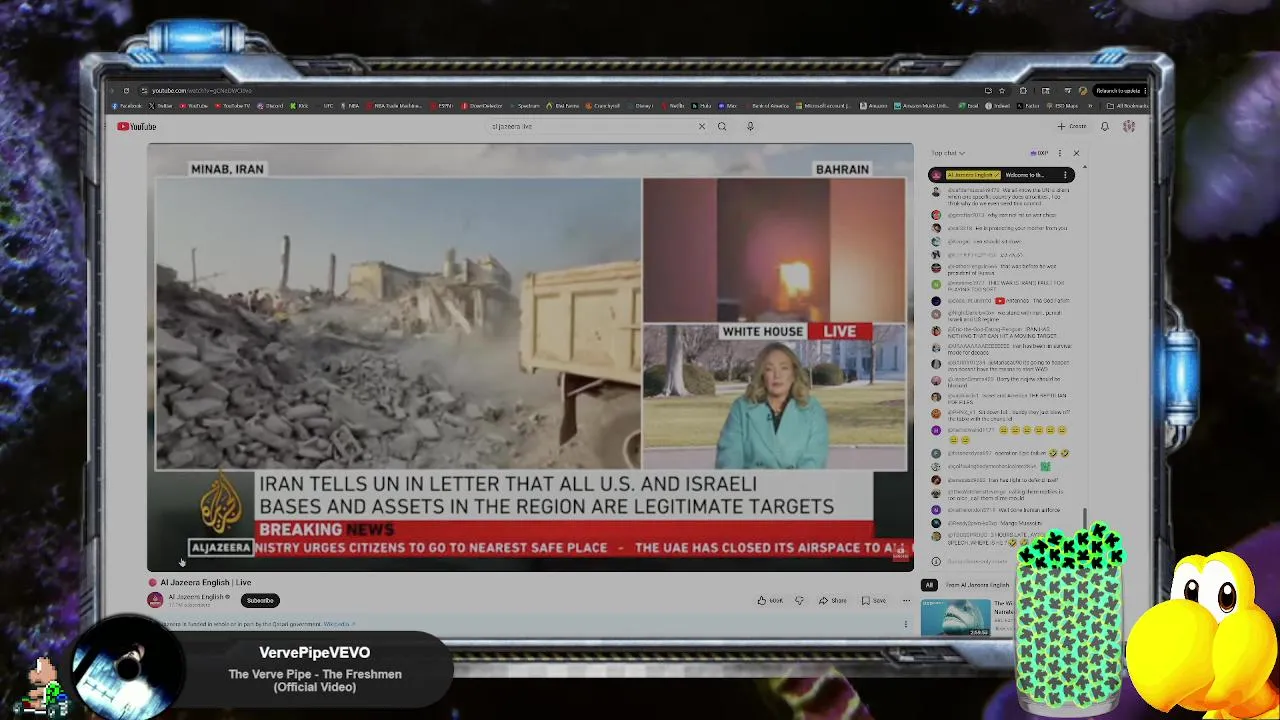Click the Al Jazeera live video player
1280x720 pixels.
point(530,357)
